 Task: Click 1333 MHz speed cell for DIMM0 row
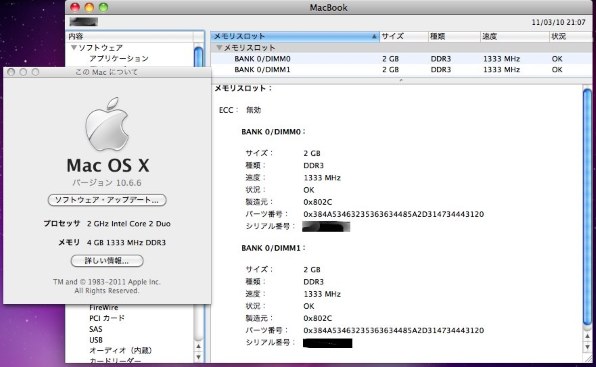click(x=501, y=59)
